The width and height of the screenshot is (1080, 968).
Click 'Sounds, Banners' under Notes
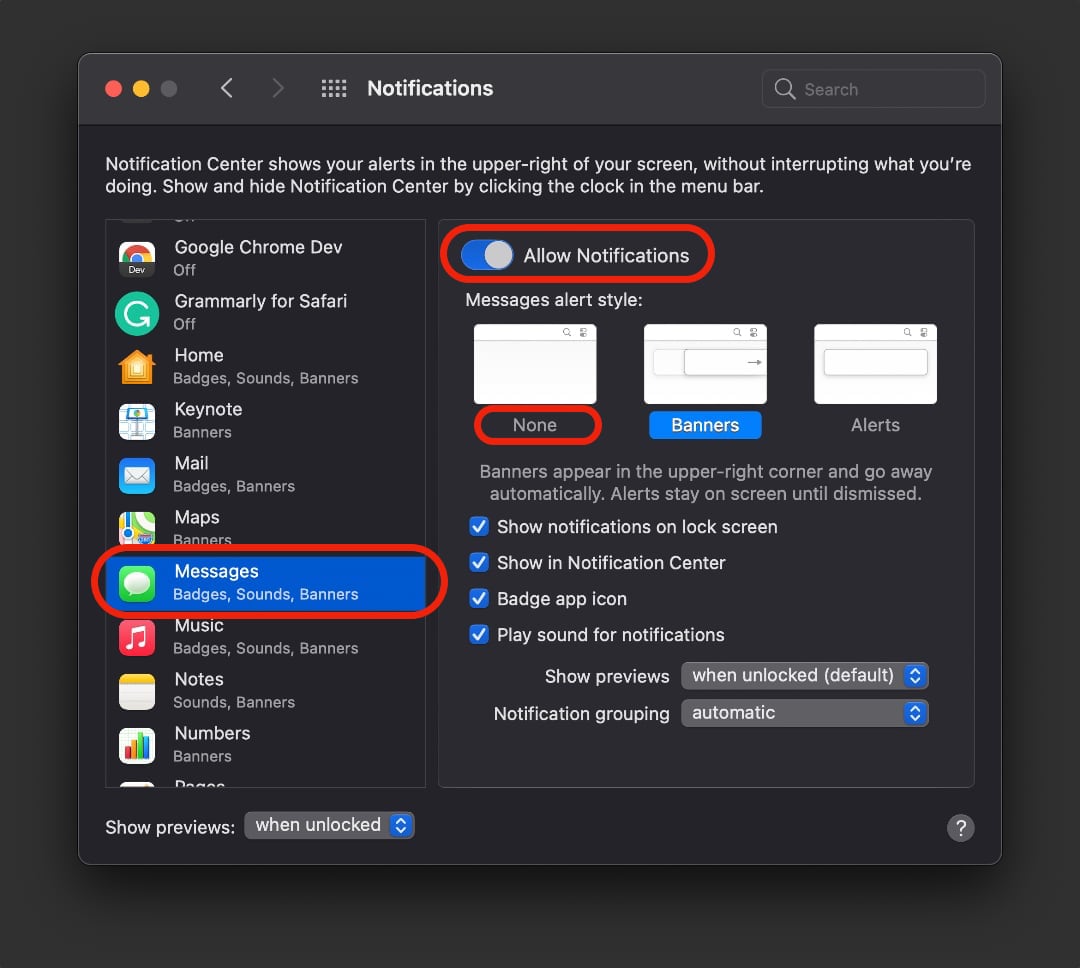pos(233,702)
